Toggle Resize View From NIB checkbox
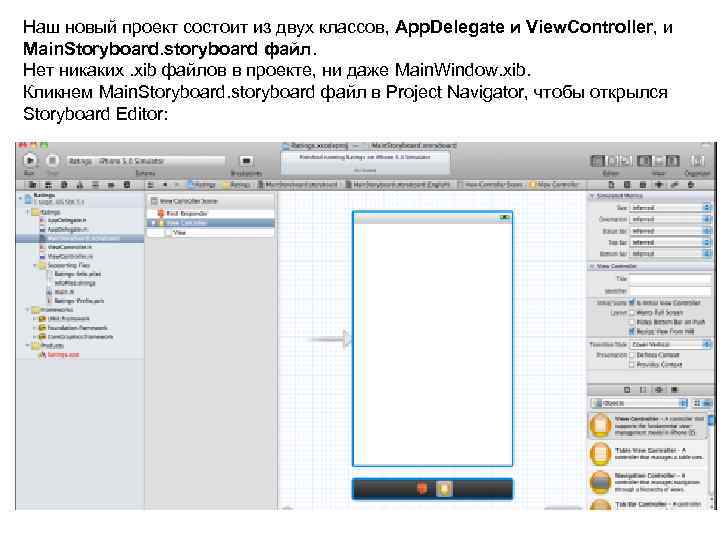The height and width of the screenshot is (540, 720). coord(632,332)
